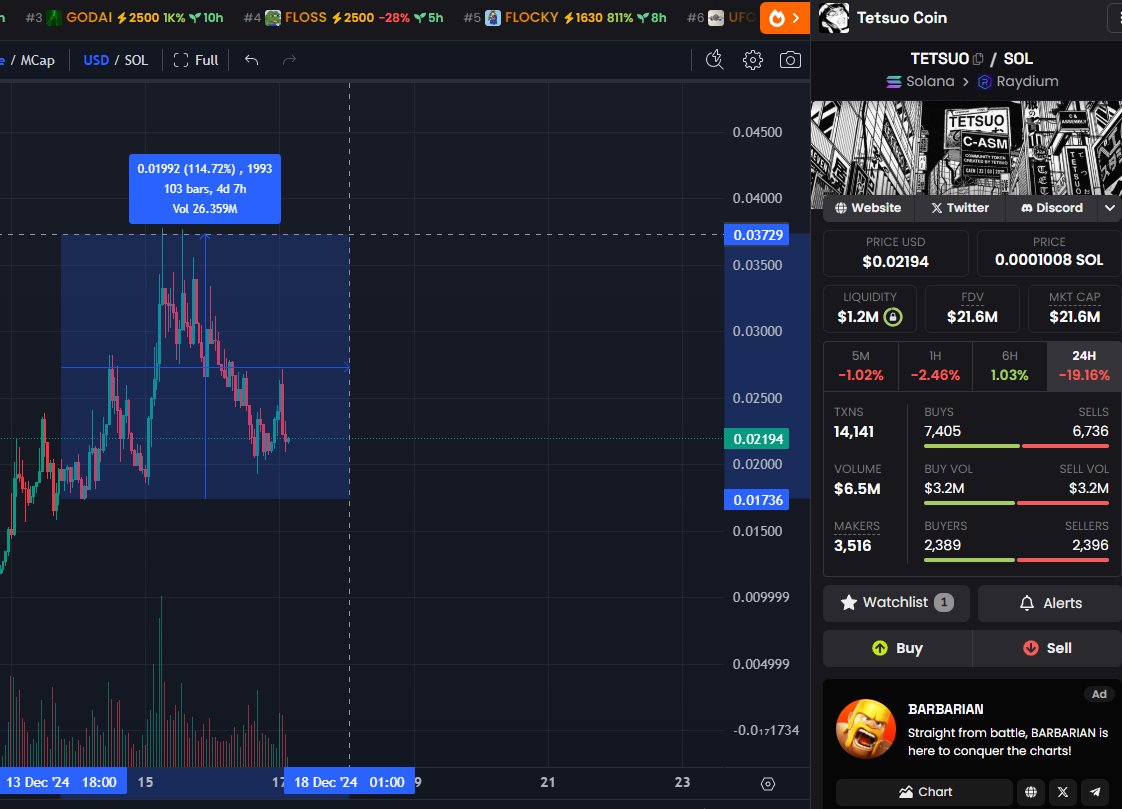Viewport: 1122px width, 809px height.
Task: Click the Tetsuo banner image
Action: pyautogui.click(x=966, y=148)
